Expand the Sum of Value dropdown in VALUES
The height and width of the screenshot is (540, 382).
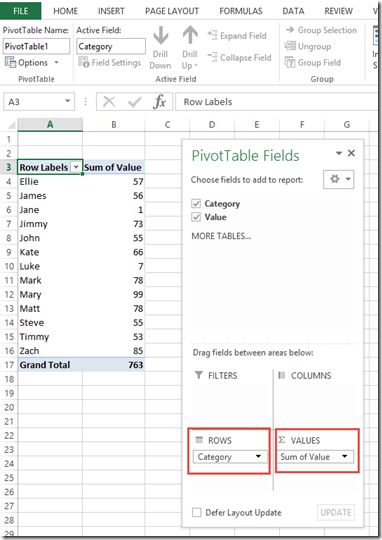click(x=344, y=457)
